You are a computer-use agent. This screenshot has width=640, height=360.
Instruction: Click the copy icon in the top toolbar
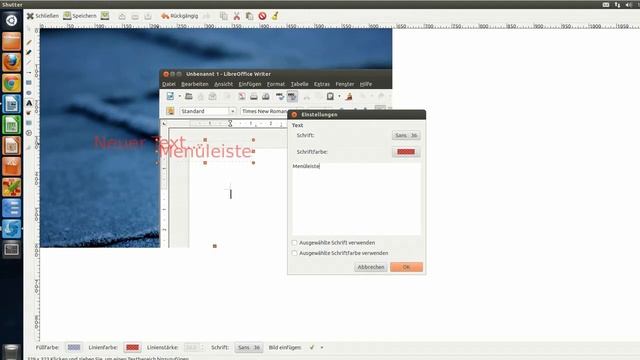coord(224,16)
